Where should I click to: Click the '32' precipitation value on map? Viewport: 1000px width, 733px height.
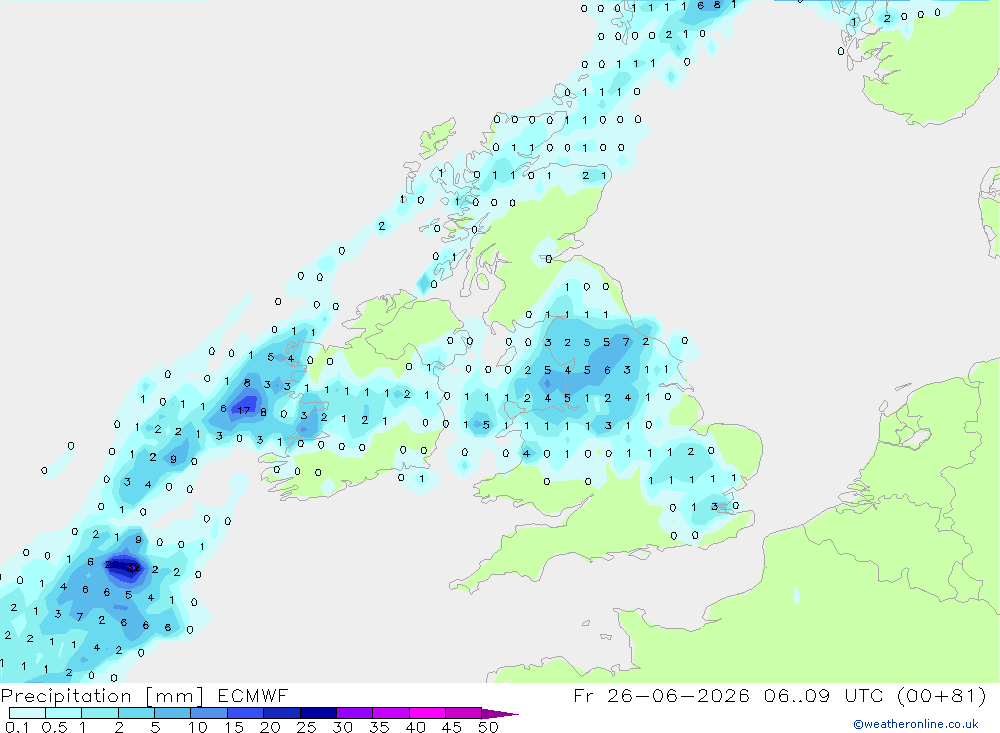[133, 567]
